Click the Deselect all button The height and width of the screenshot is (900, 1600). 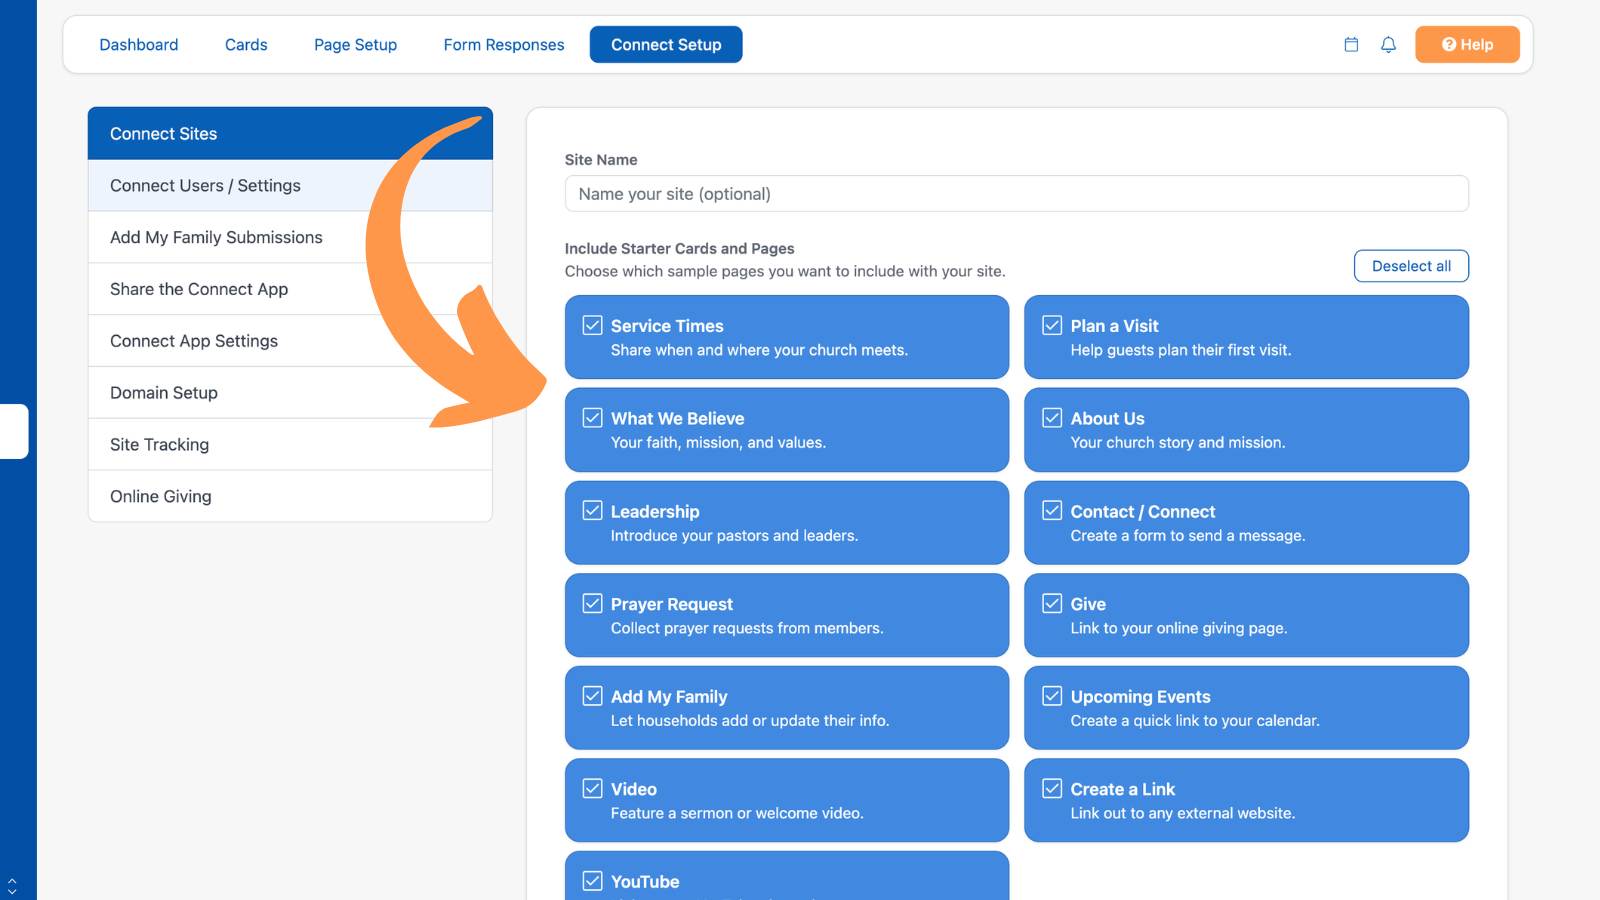[x=1411, y=266]
